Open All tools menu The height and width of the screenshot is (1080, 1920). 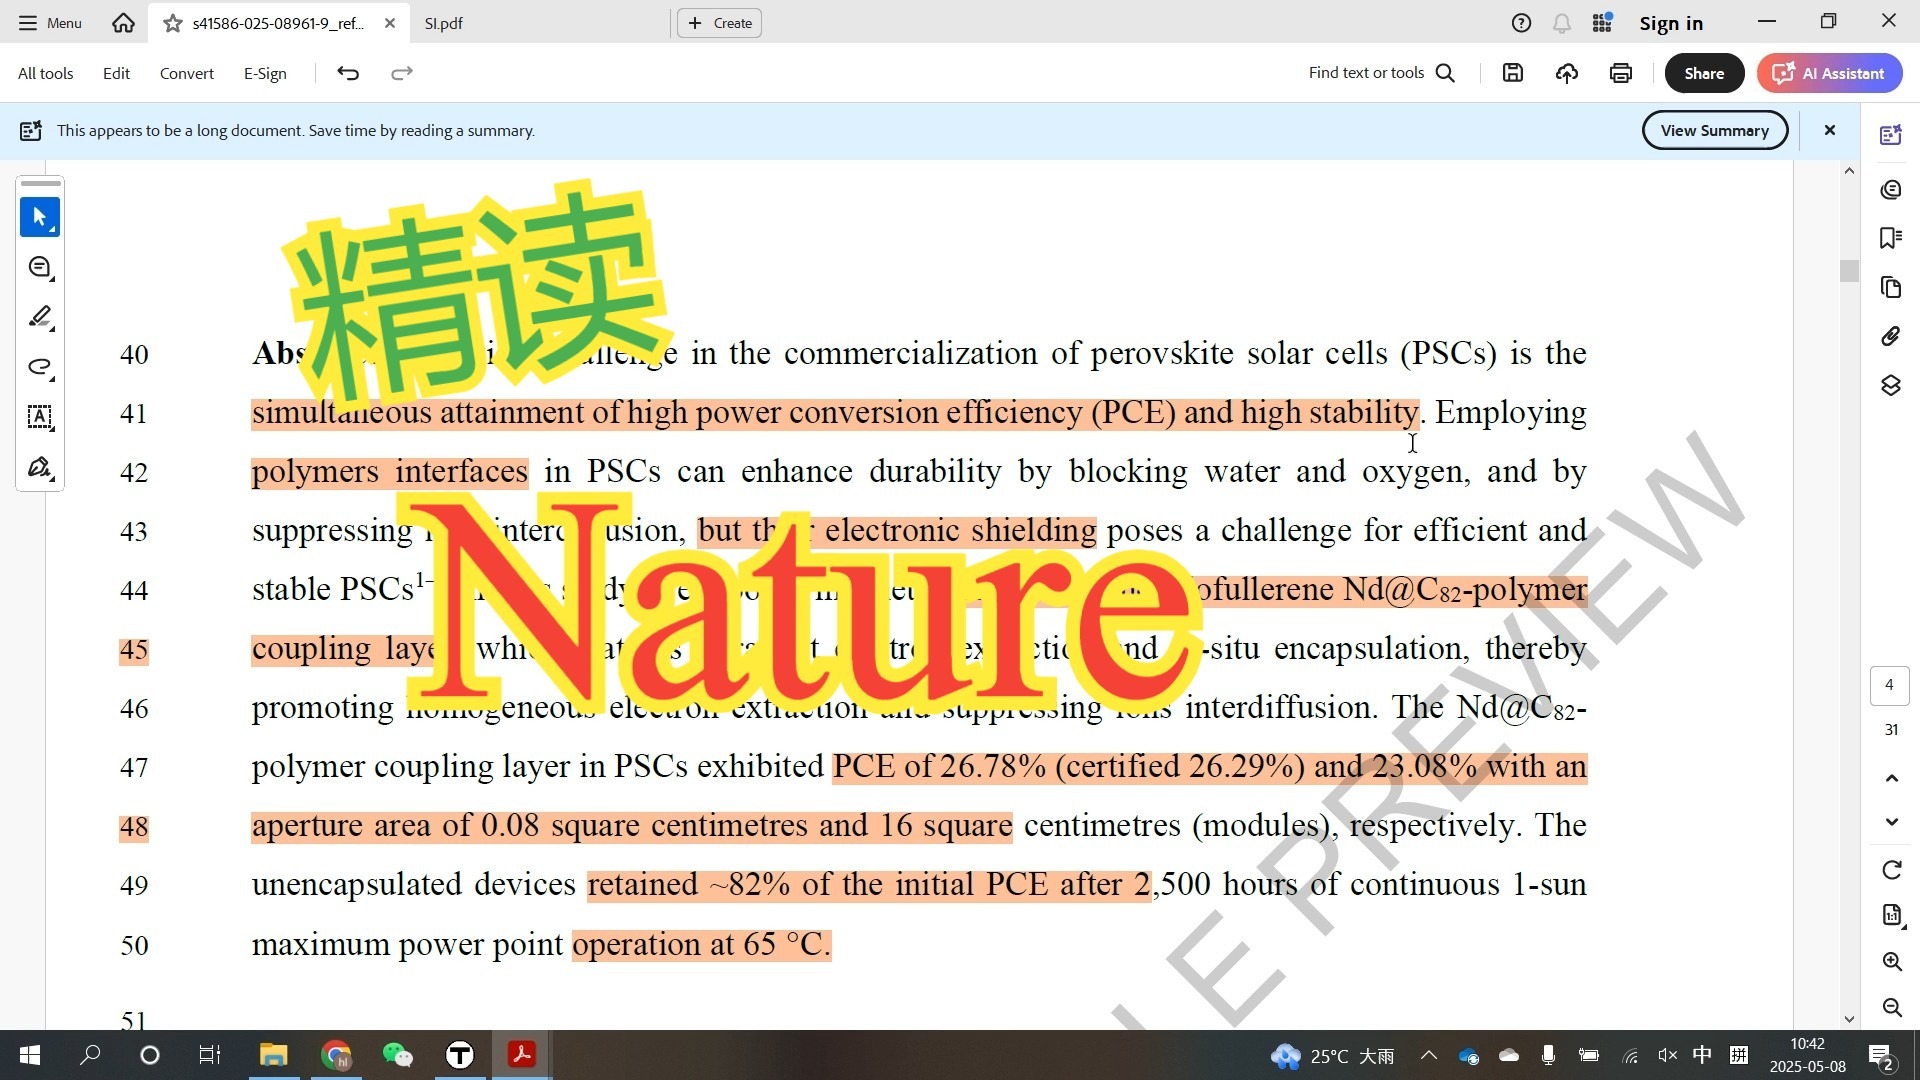pos(45,73)
